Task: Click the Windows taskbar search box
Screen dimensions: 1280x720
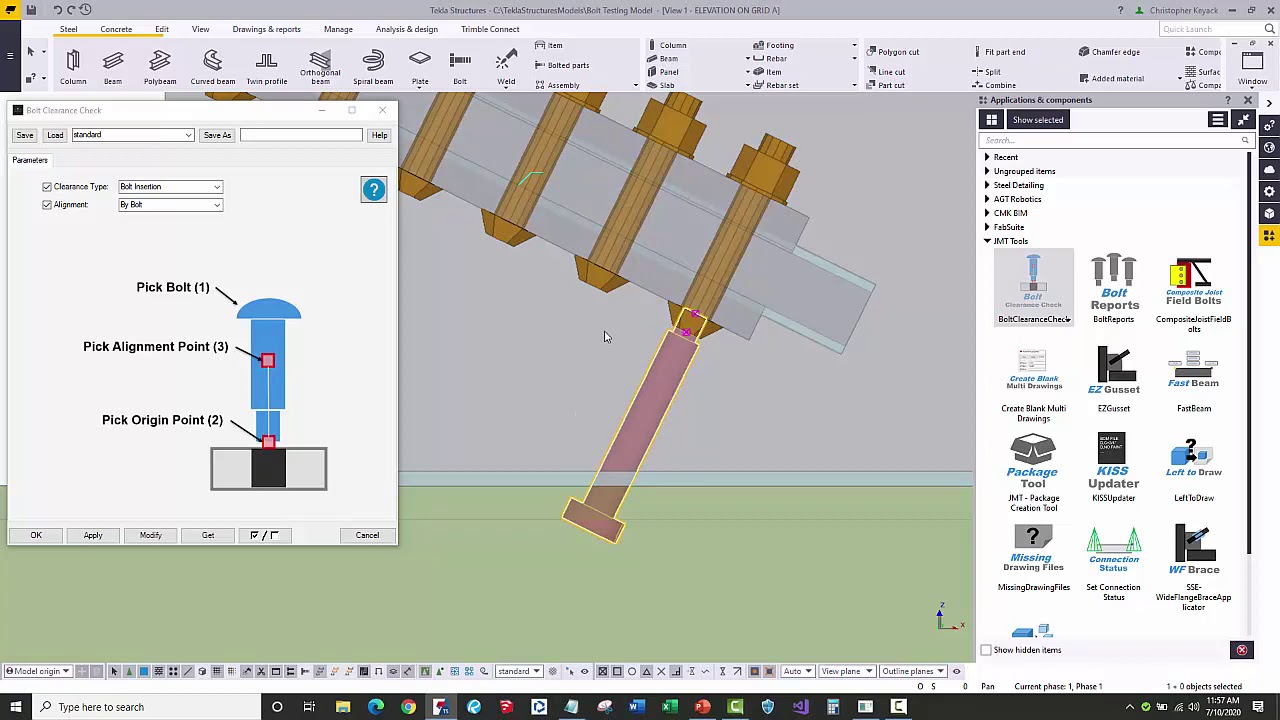Action: [x=146, y=707]
